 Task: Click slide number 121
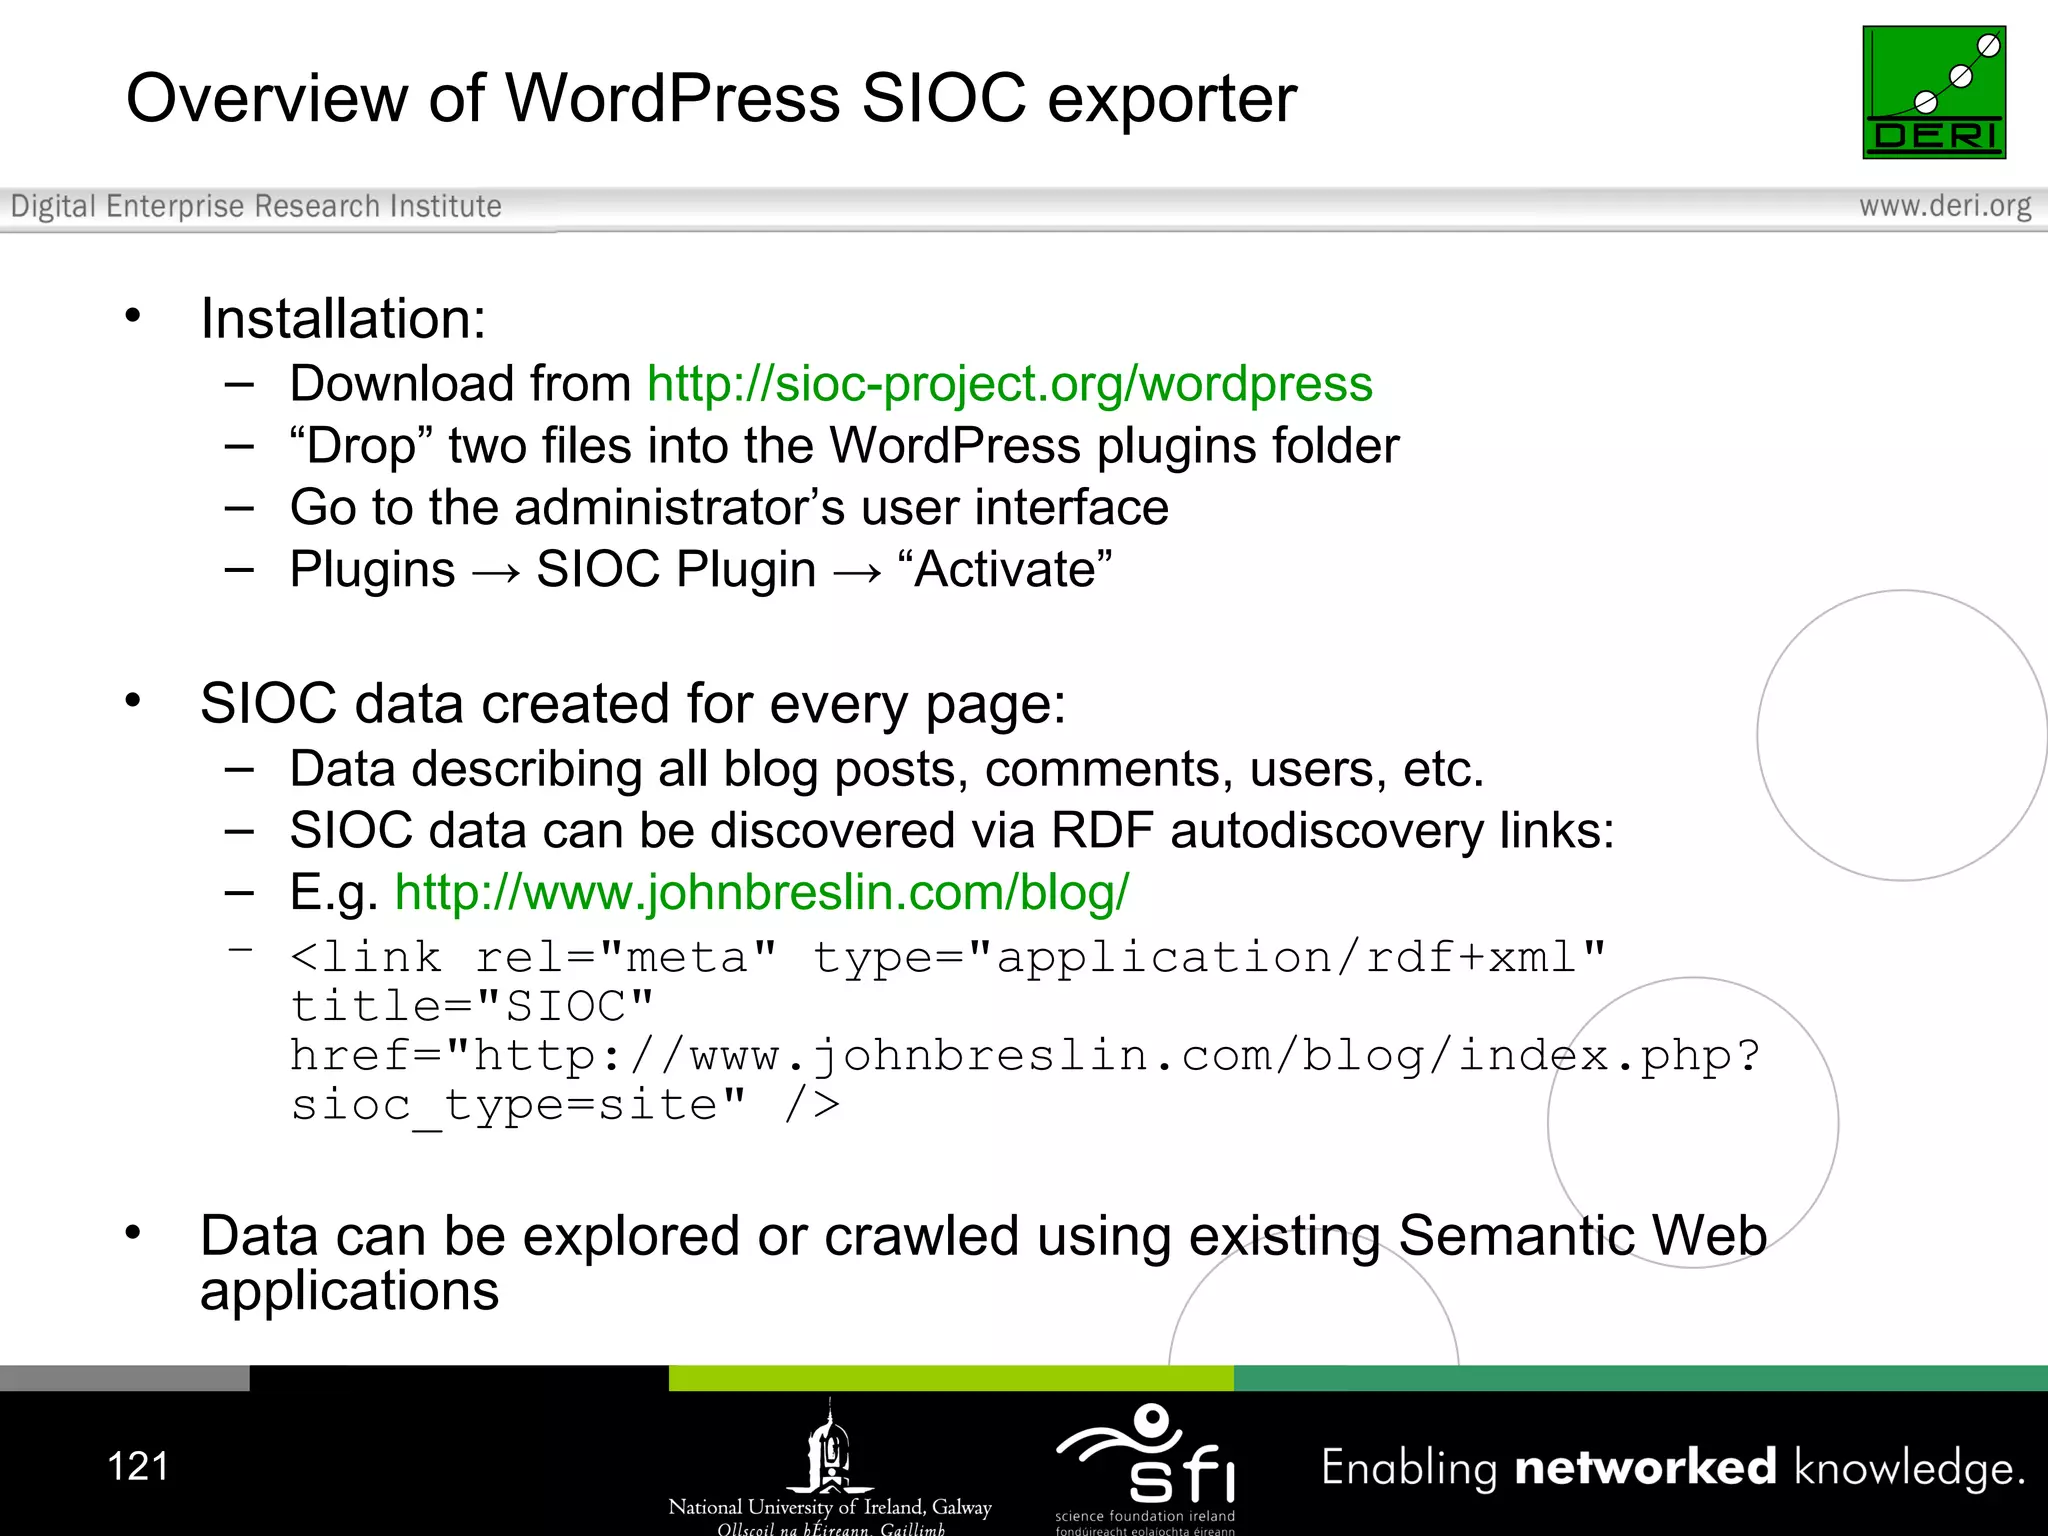(x=138, y=1466)
